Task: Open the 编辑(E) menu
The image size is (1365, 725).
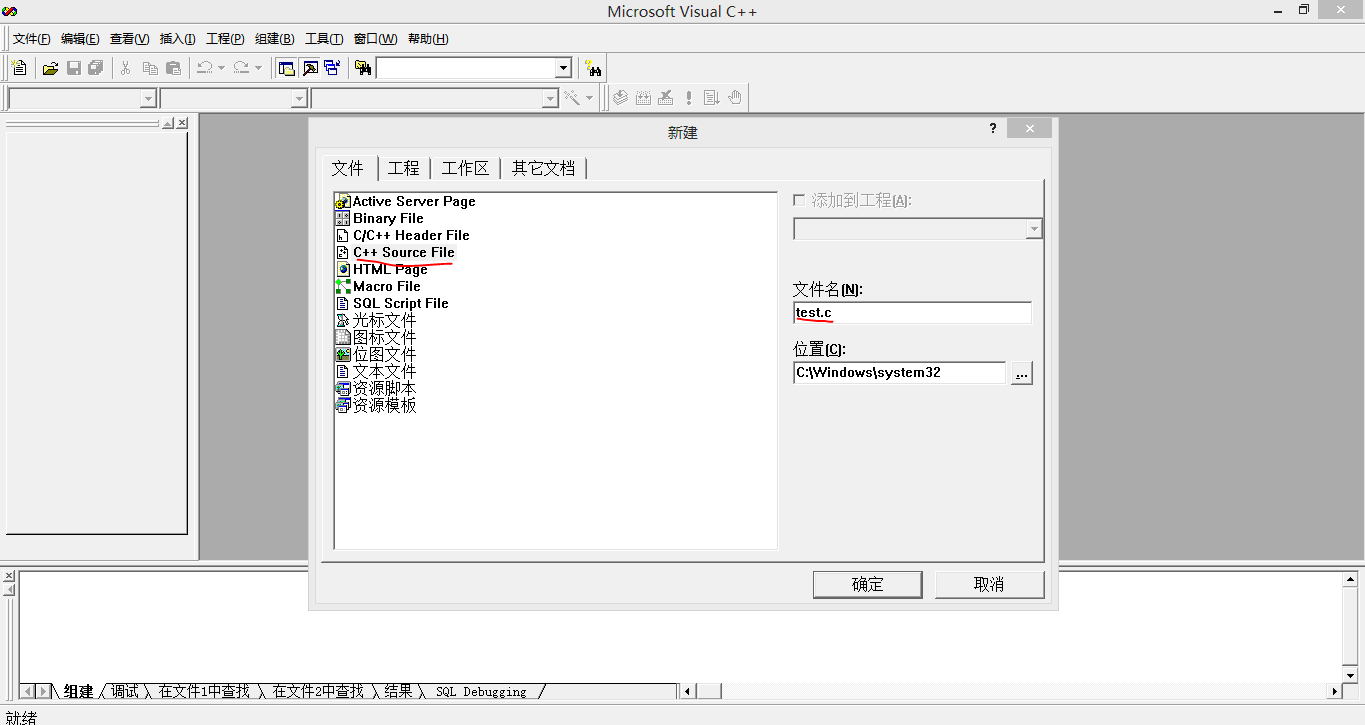Action: click(80, 39)
